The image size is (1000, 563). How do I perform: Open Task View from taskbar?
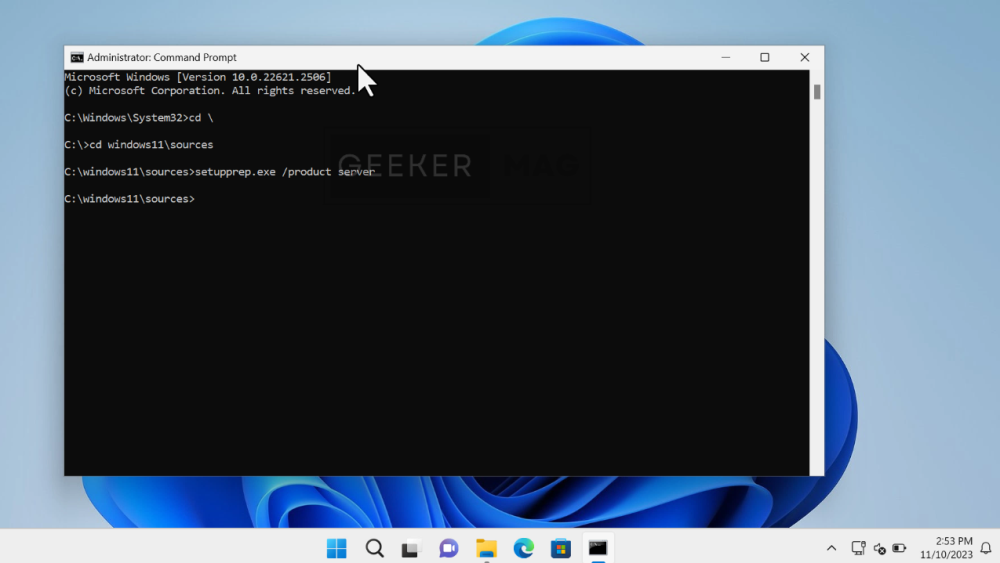pyautogui.click(x=411, y=548)
